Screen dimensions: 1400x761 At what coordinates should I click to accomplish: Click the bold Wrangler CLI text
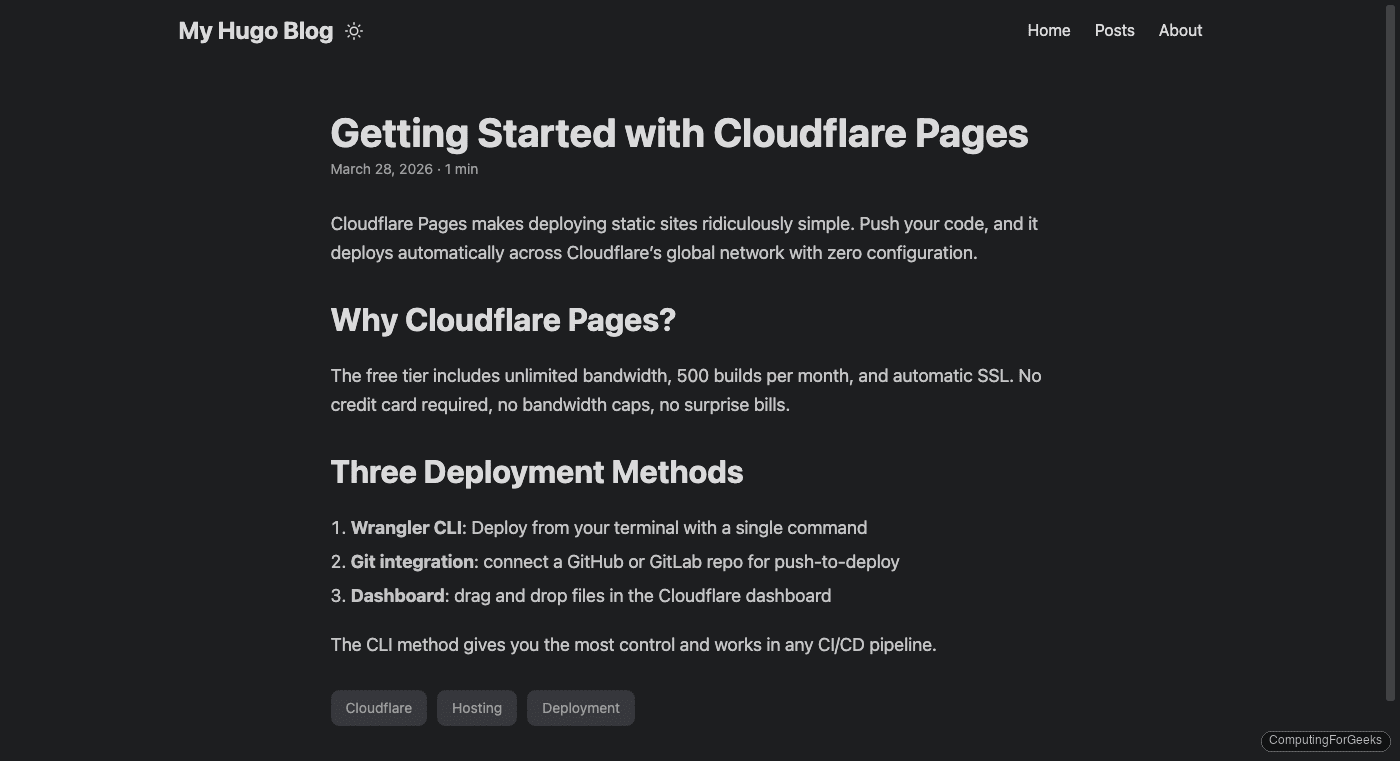tap(405, 527)
